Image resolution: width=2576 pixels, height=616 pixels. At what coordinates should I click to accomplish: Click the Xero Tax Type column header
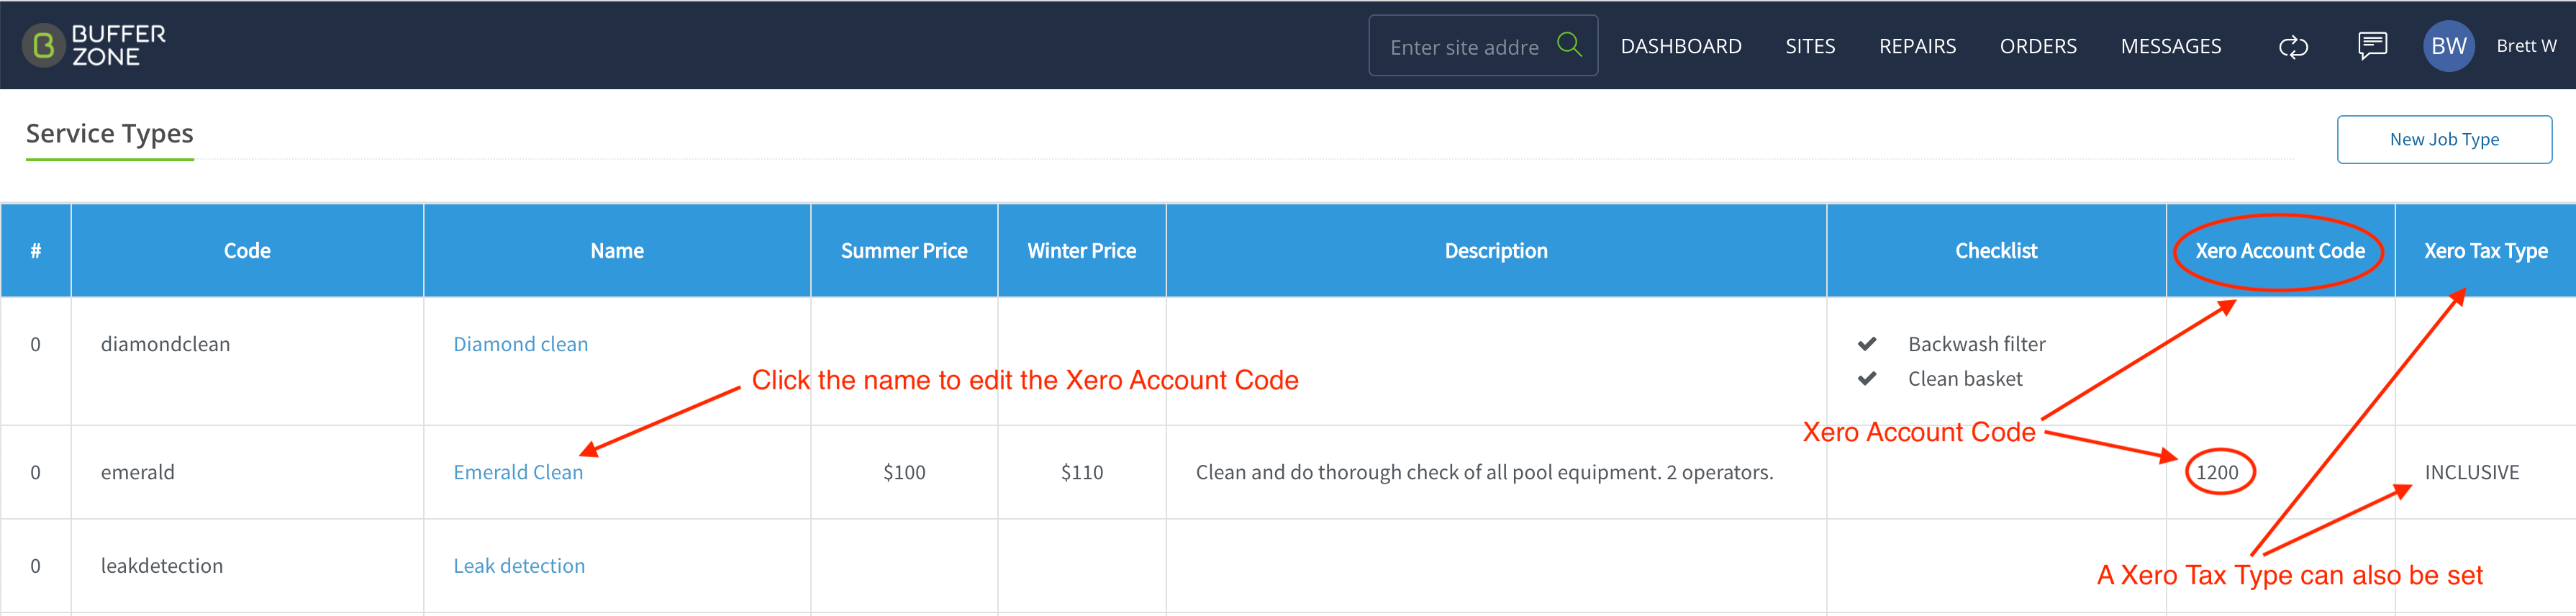tap(2485, 251)
